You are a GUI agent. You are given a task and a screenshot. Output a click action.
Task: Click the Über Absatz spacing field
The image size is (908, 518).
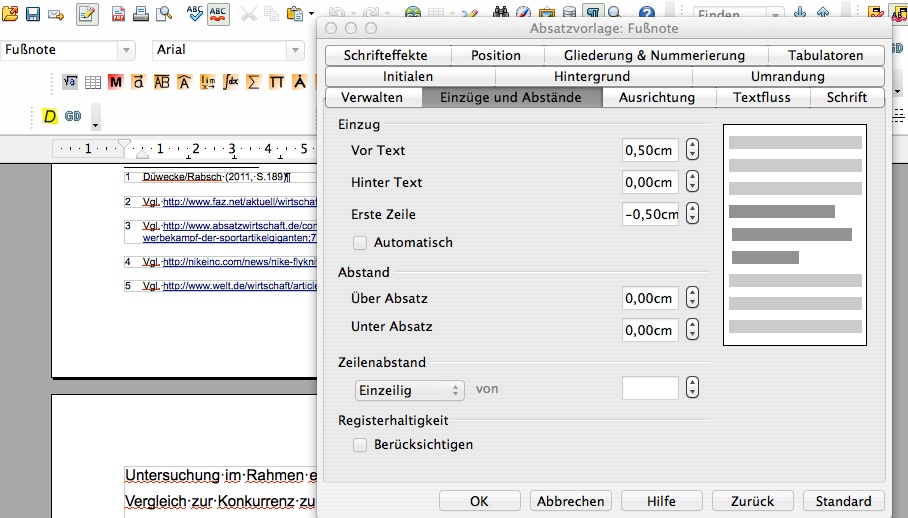tap(650, 298)
